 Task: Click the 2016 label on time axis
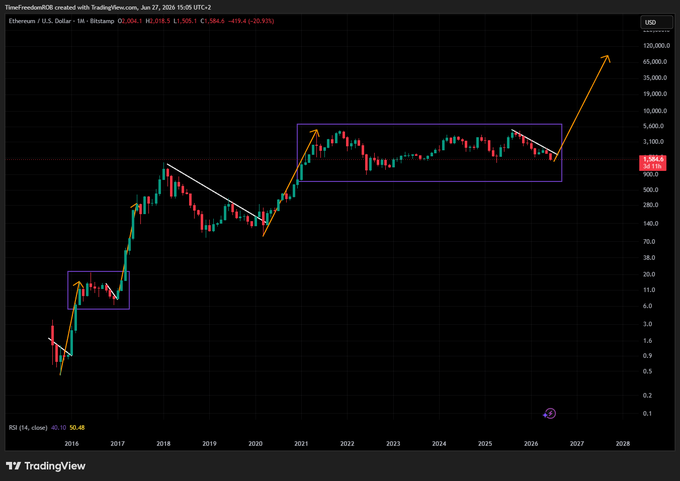72,444
